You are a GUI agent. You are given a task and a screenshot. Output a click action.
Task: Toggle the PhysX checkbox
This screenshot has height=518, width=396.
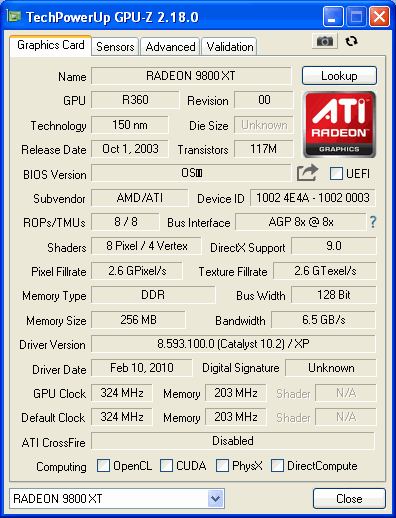click(x=222, y=466)
